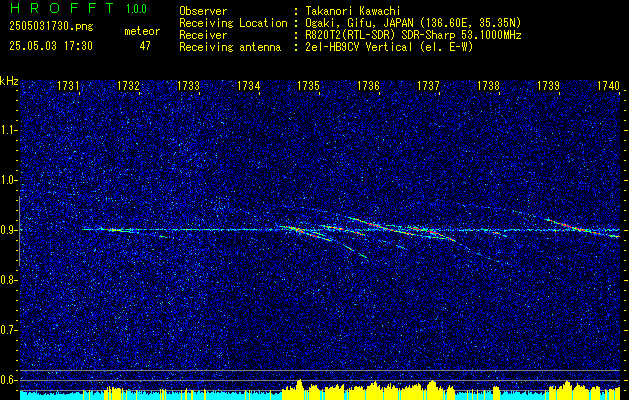629x400 pixels.
Task: Click the R820T2(RTL-SDR) receiver details text
Action: pos(413,35)
